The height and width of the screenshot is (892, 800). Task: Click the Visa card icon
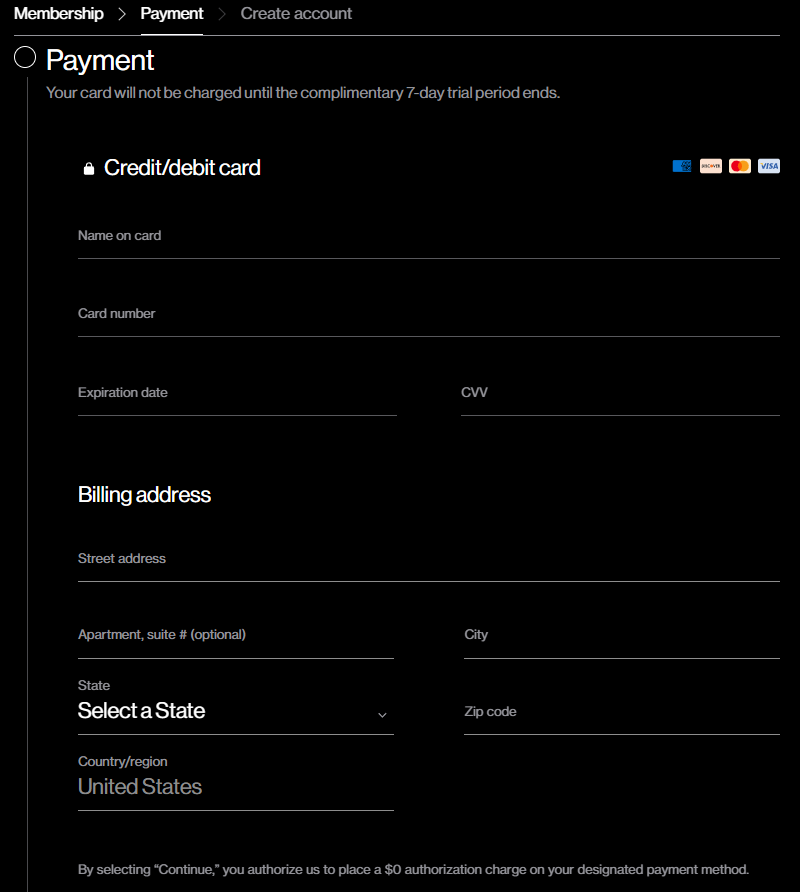[769, 166]
